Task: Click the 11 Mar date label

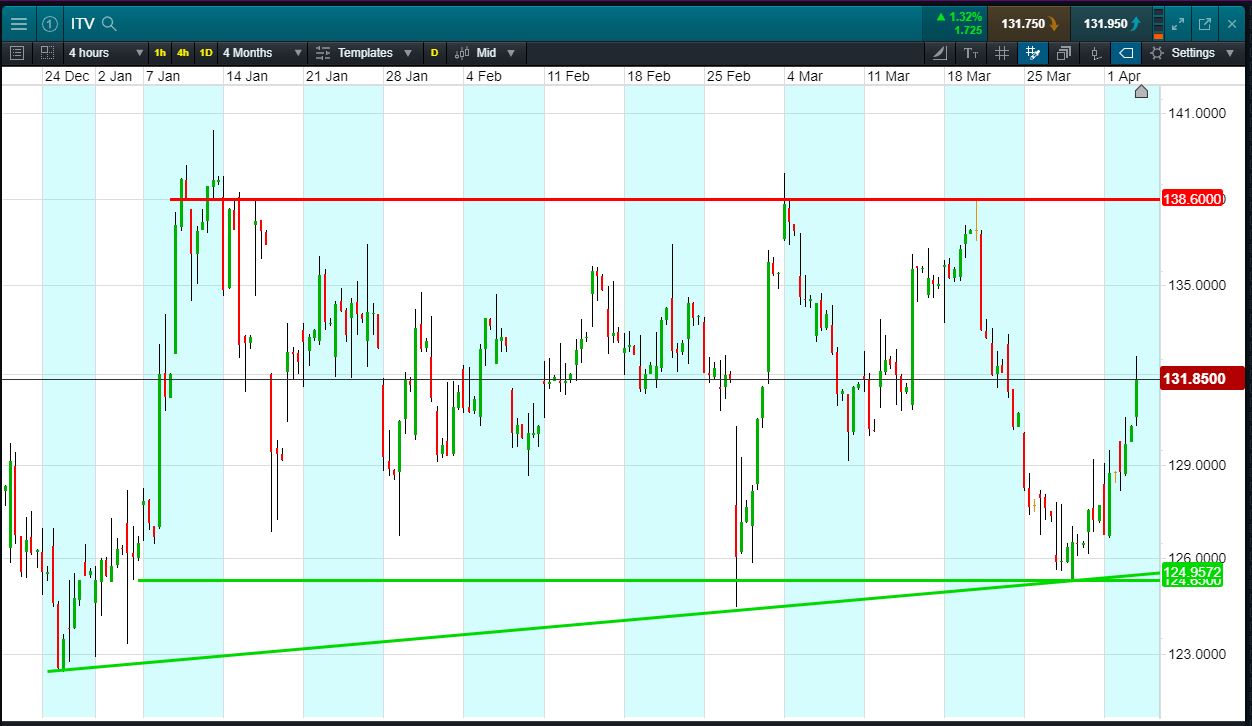Action: pos(888,76)
